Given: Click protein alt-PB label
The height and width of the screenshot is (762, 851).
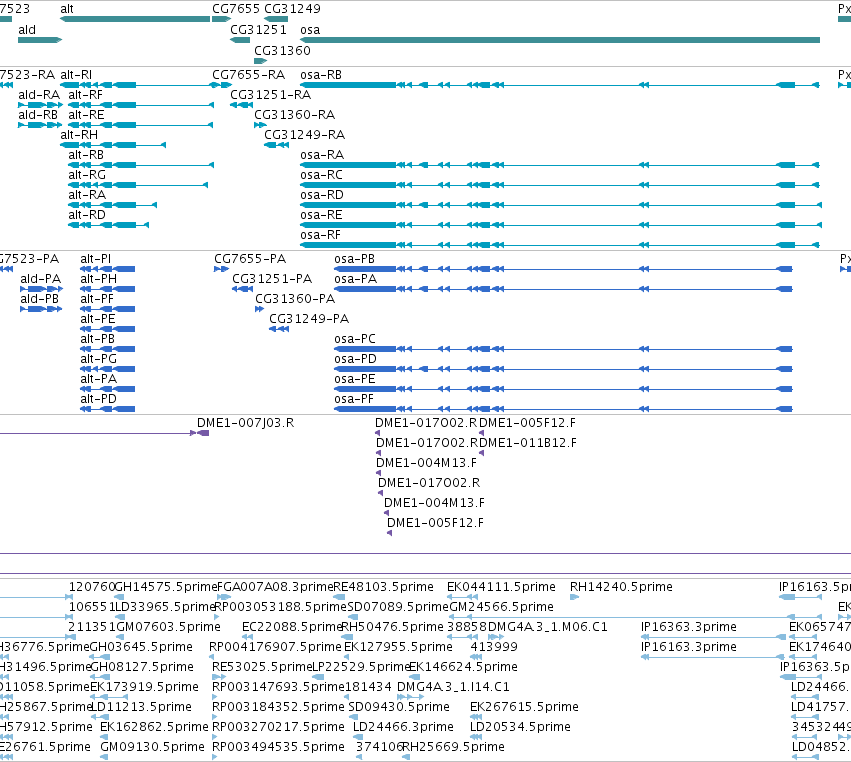Looking at the screenshot, I should (98, 339).
